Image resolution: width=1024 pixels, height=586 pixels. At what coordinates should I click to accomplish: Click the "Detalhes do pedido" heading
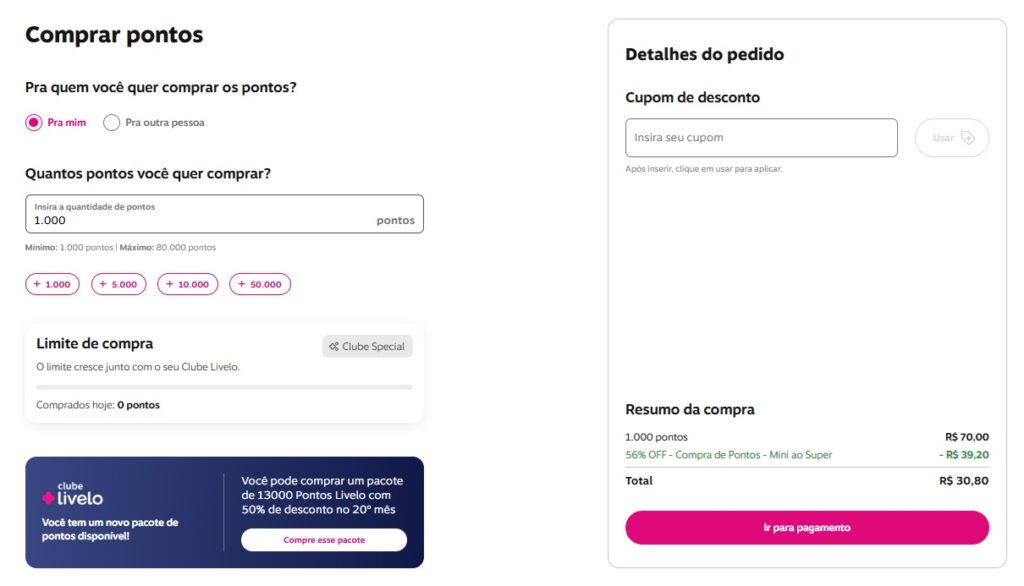tap(704, 55)
